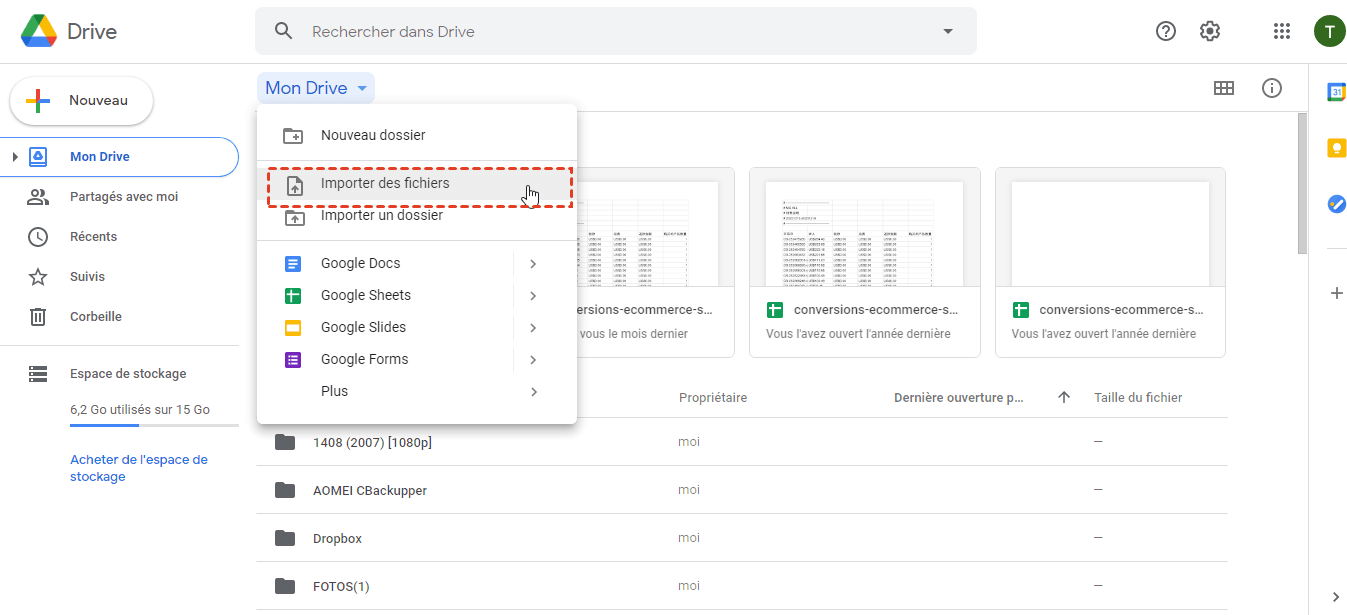Screen dimensions: 1347x615
Task: Expand Google Docs submenu arrow
Action: pyautogui.click(x=533, y=264)
